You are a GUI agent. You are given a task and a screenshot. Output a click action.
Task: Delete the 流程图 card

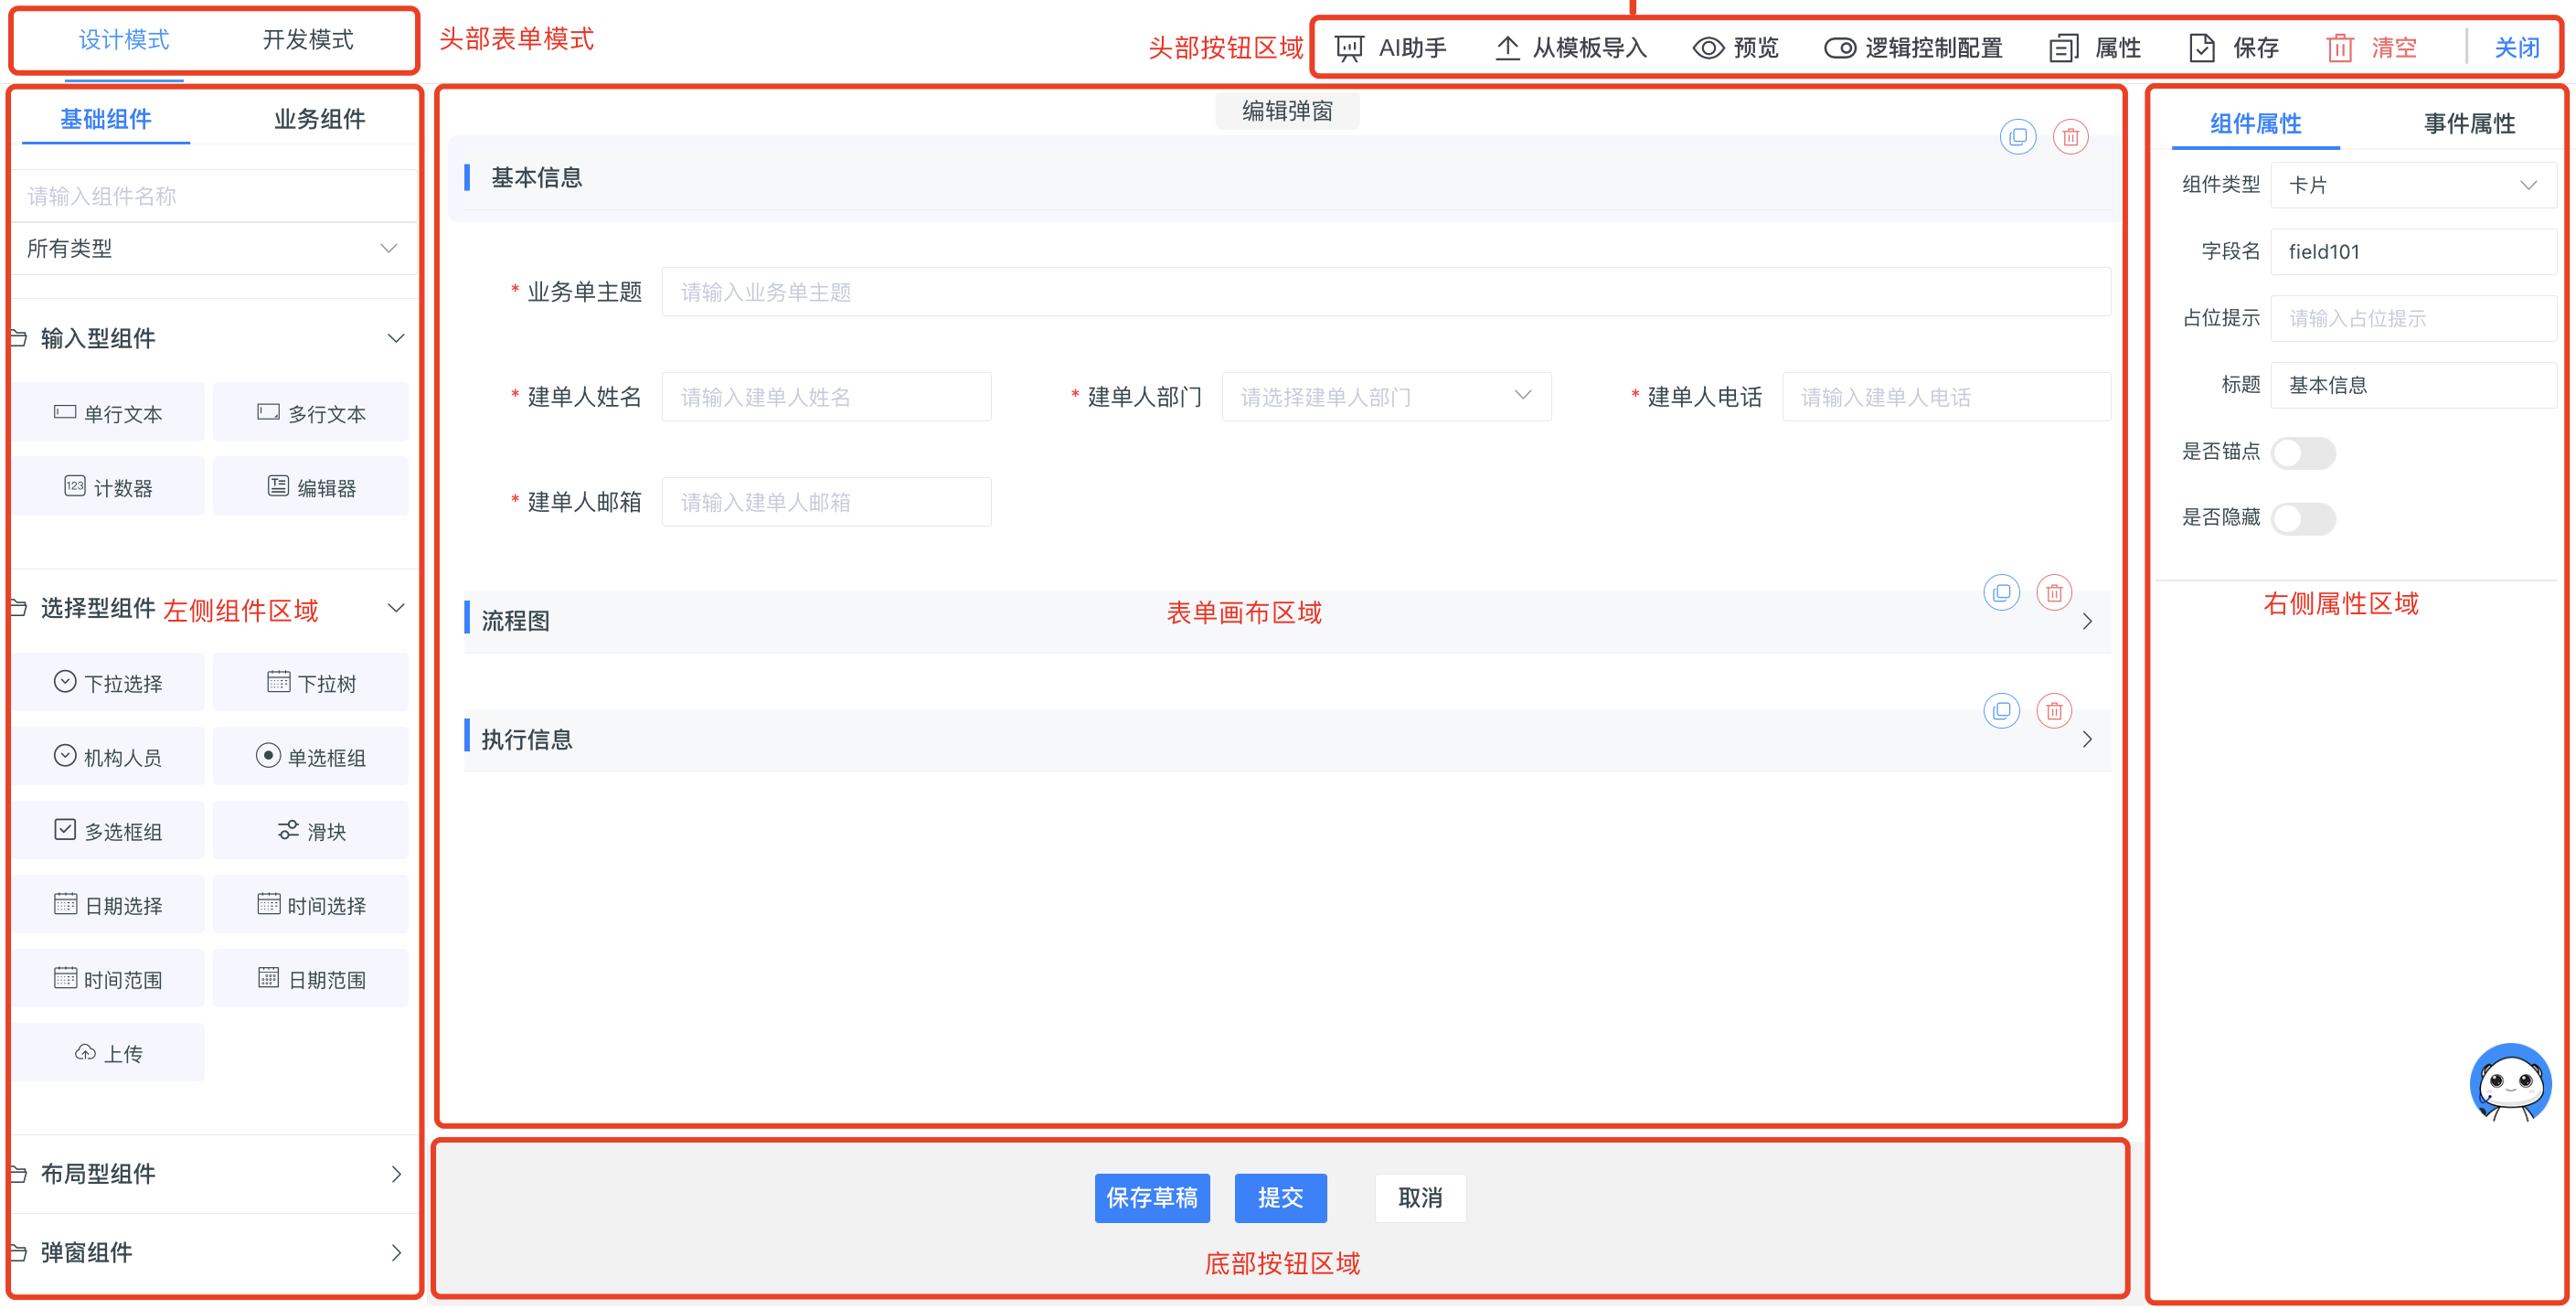(x=2054, y=593)
